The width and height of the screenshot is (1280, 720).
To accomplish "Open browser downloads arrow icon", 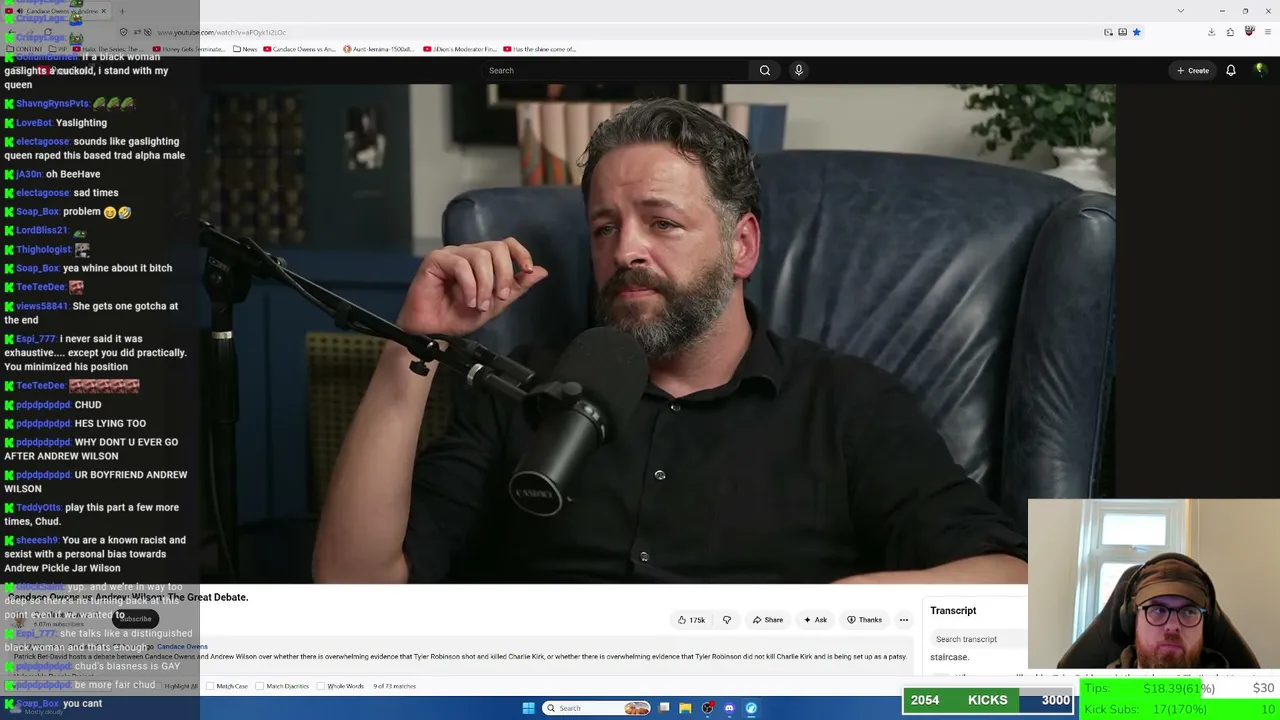I will click(x=1211, y=32).
